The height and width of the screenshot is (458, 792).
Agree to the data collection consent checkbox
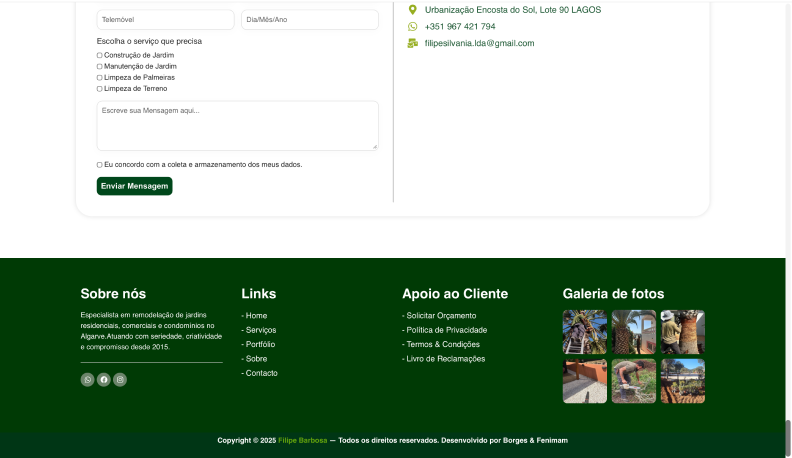100,164
